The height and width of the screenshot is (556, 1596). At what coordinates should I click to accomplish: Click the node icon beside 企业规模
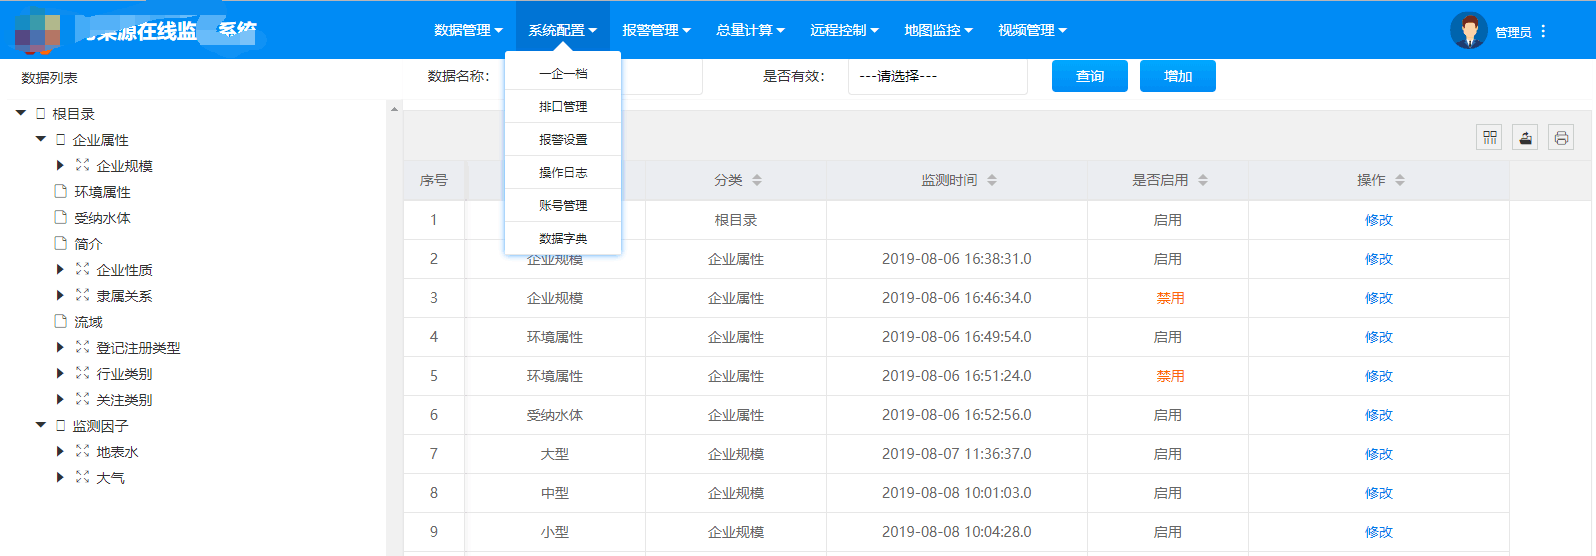pos(82,165)
